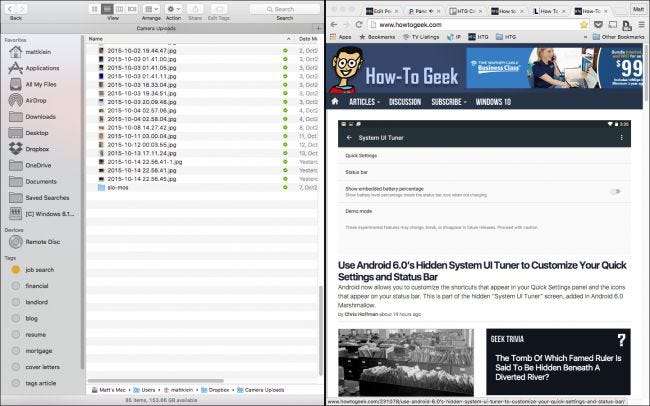
Task: Open DISCUSSION on How-To Geek
Action: (x=405, y=102)
